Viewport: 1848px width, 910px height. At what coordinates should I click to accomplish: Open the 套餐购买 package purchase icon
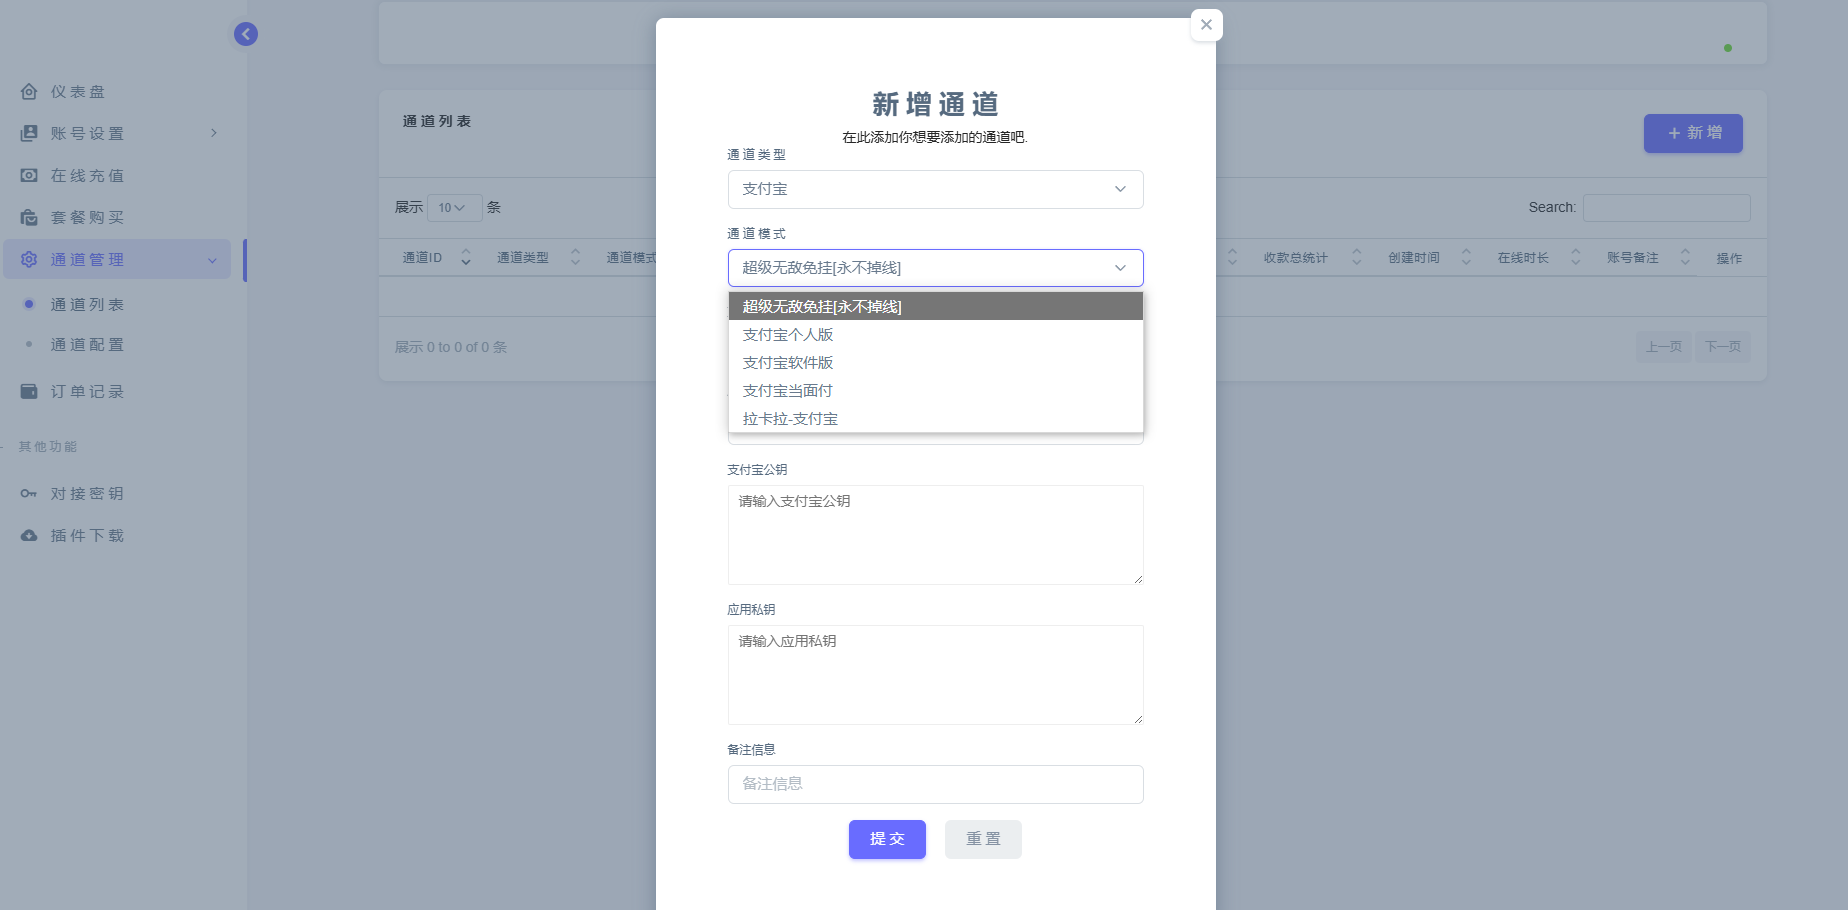[x=29, y=217]
